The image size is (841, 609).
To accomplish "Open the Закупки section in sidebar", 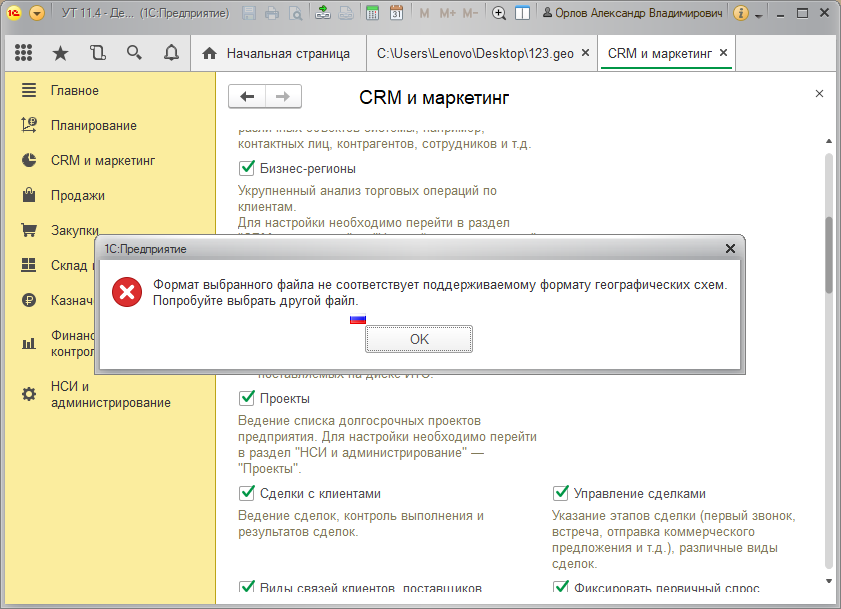I will click(x=75, y=230).
